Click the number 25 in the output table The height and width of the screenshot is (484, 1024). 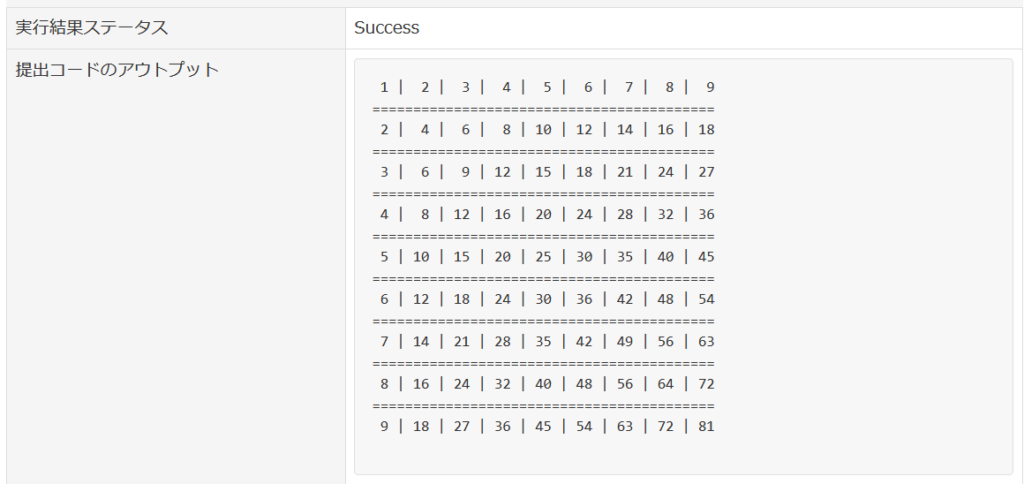543,257
